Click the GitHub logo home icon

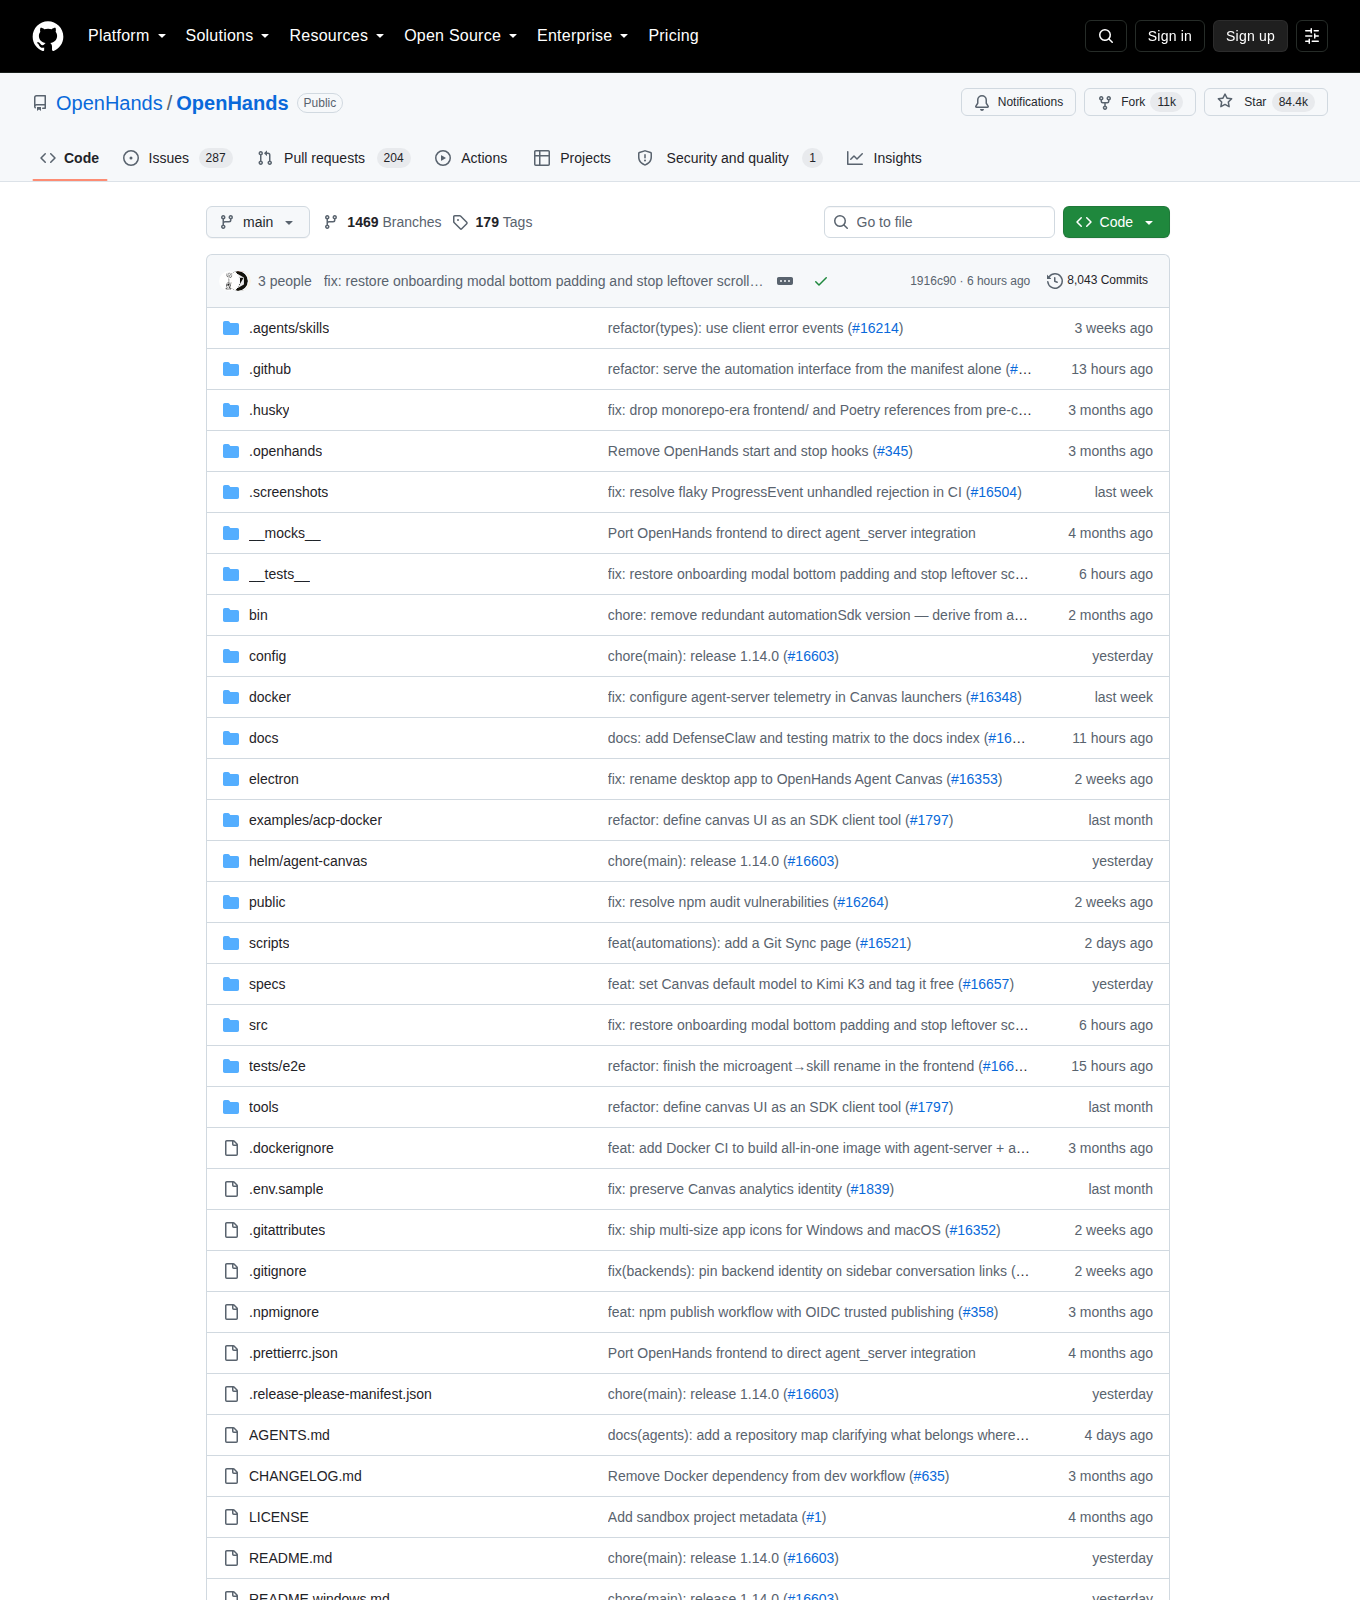(48, 36)
